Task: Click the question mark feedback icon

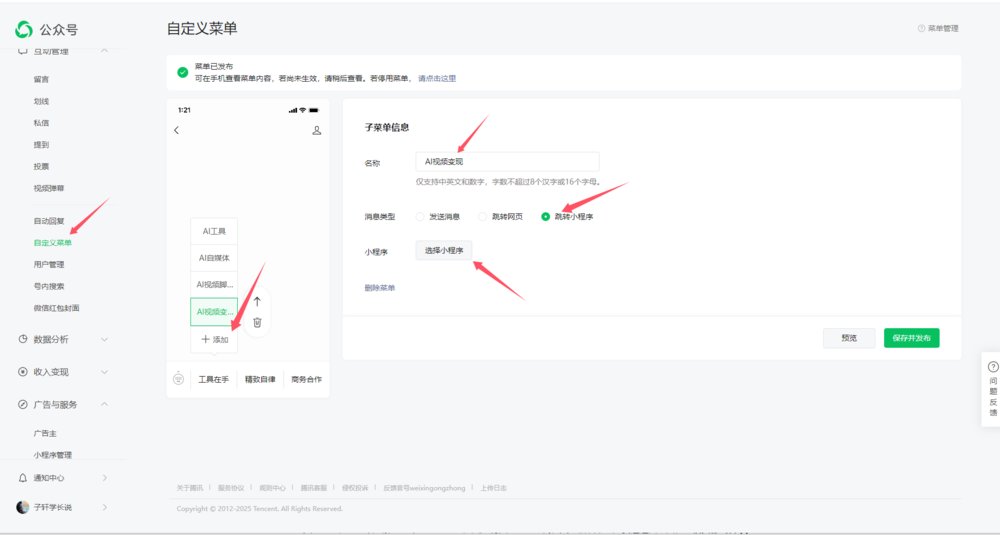Action: (993, 367)
